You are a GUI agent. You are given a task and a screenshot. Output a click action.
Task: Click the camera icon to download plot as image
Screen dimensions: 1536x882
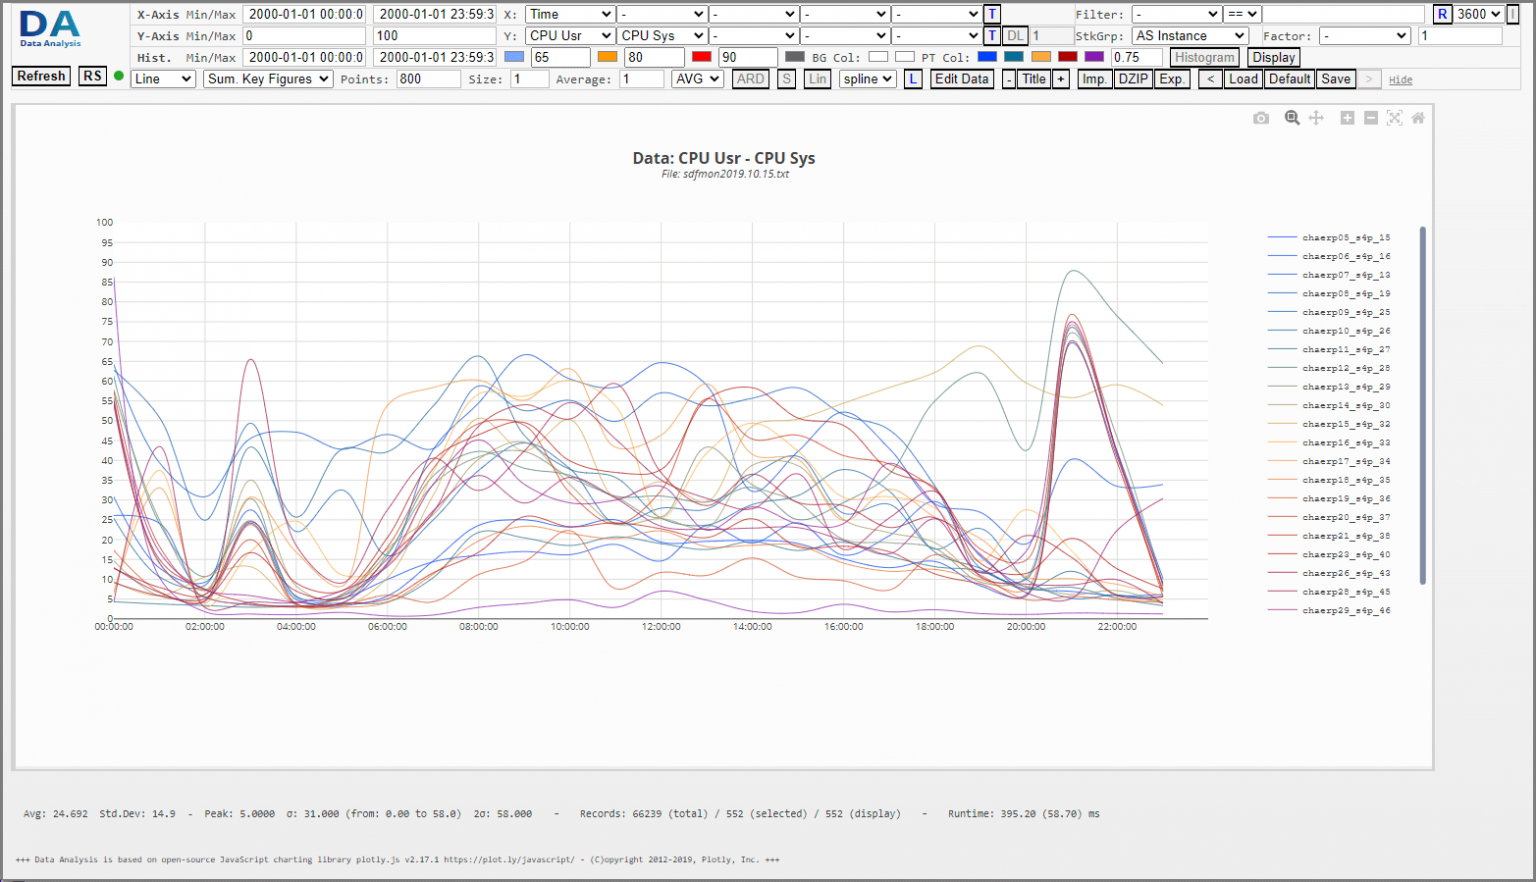click(x=1261, y=117)
